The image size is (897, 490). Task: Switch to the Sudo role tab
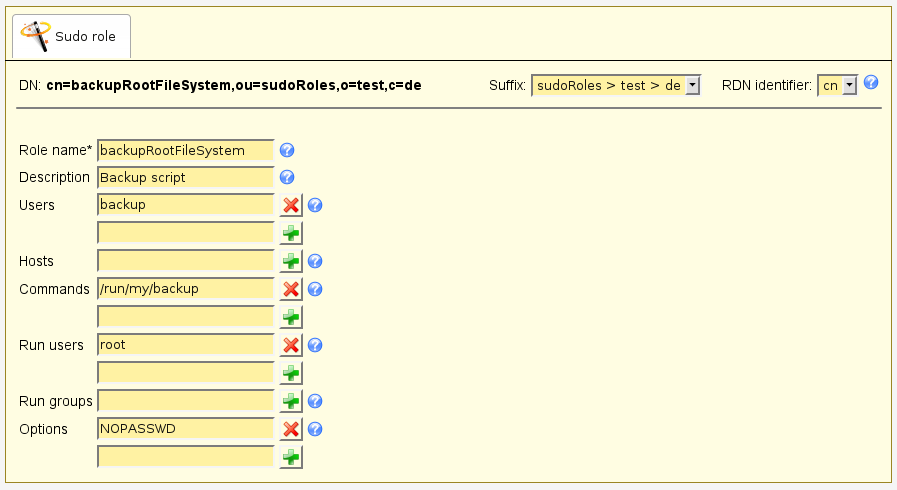(71, 37)
